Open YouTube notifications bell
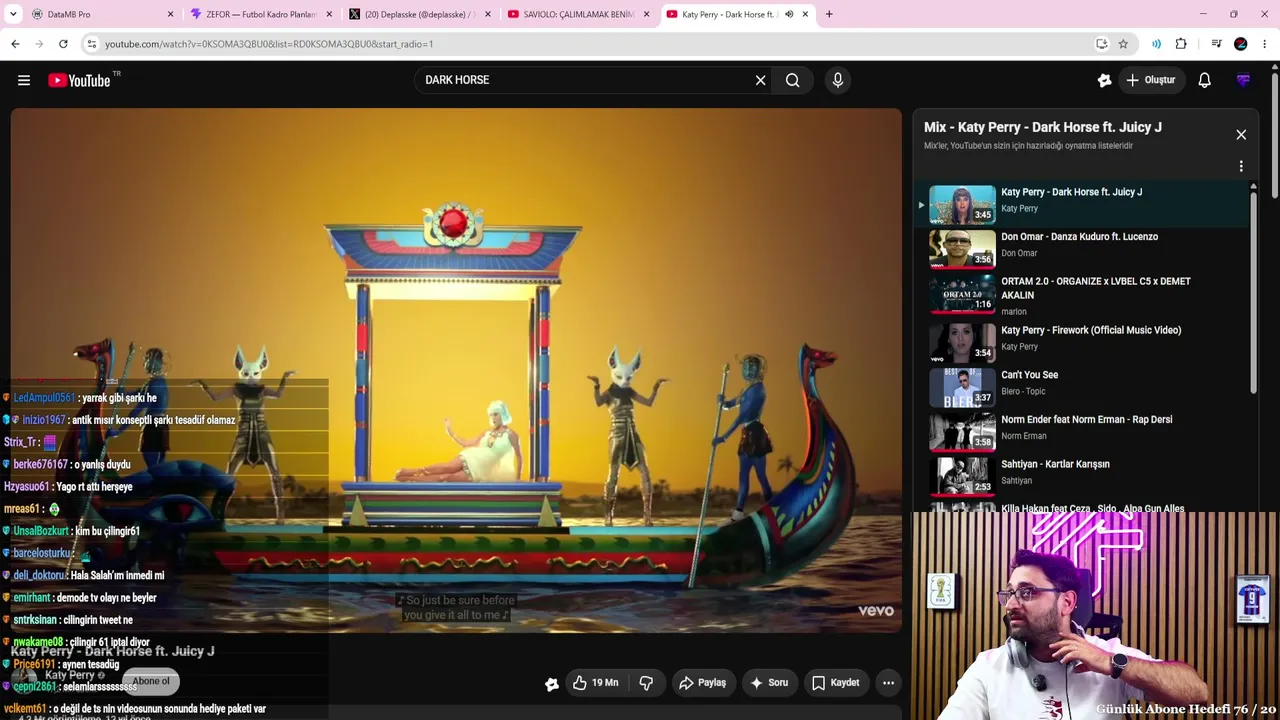This screenshot has width=1280, height=720. pyautogui.click(x=1205, y=80)
